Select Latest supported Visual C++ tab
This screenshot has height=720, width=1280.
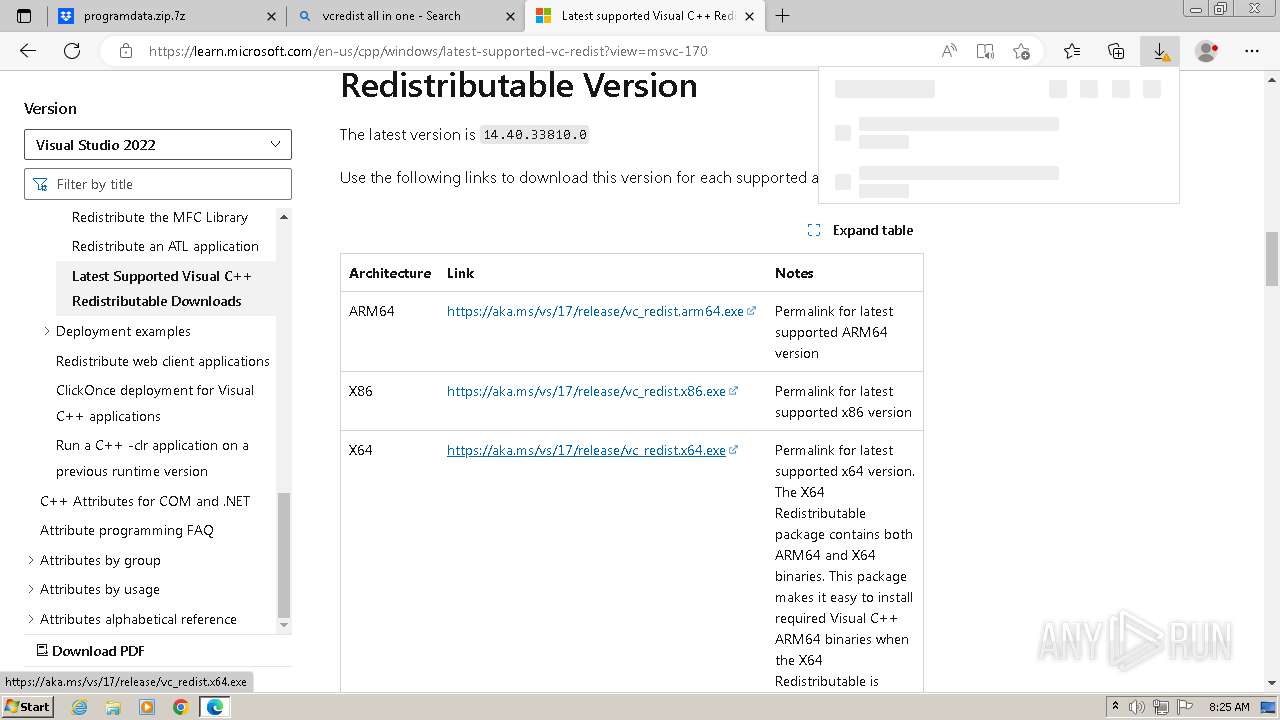[645, 16]
